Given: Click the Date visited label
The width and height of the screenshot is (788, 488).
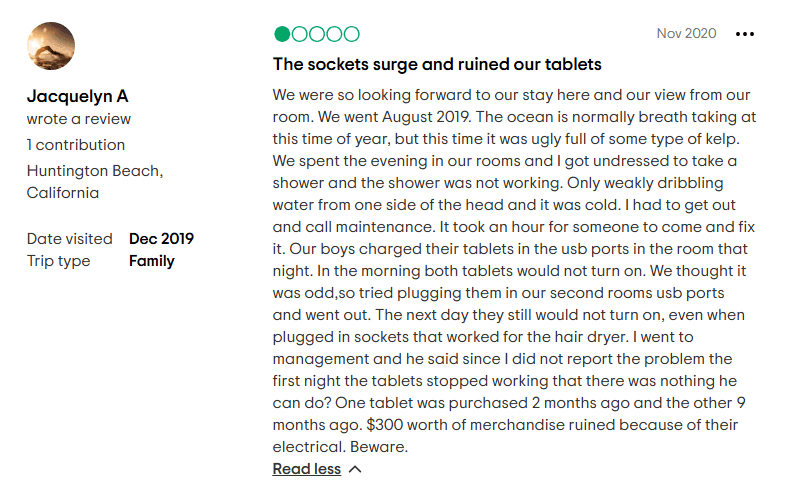Looking at the screenshot, I should coord(69,238).
